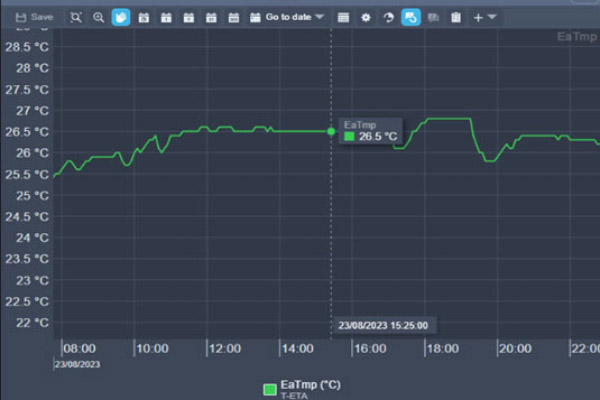Toggle the highlighted pan hand tool

click(121, 17)
